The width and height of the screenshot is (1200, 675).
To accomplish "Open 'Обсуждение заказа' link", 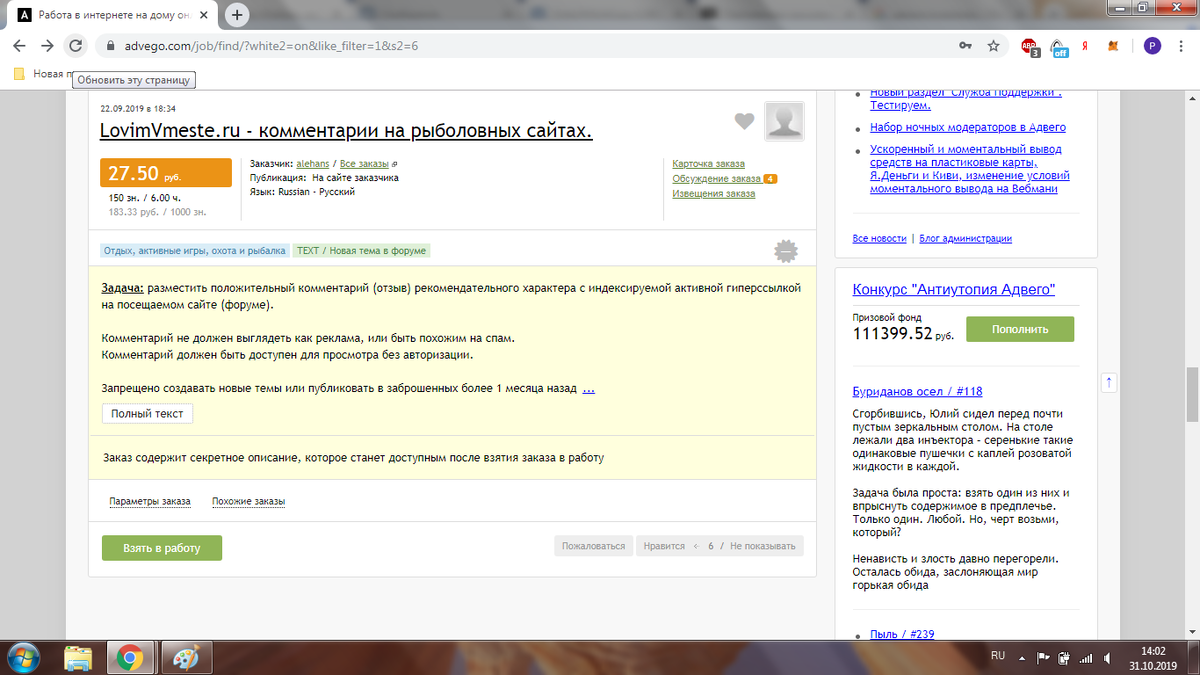I will point(717,179).
